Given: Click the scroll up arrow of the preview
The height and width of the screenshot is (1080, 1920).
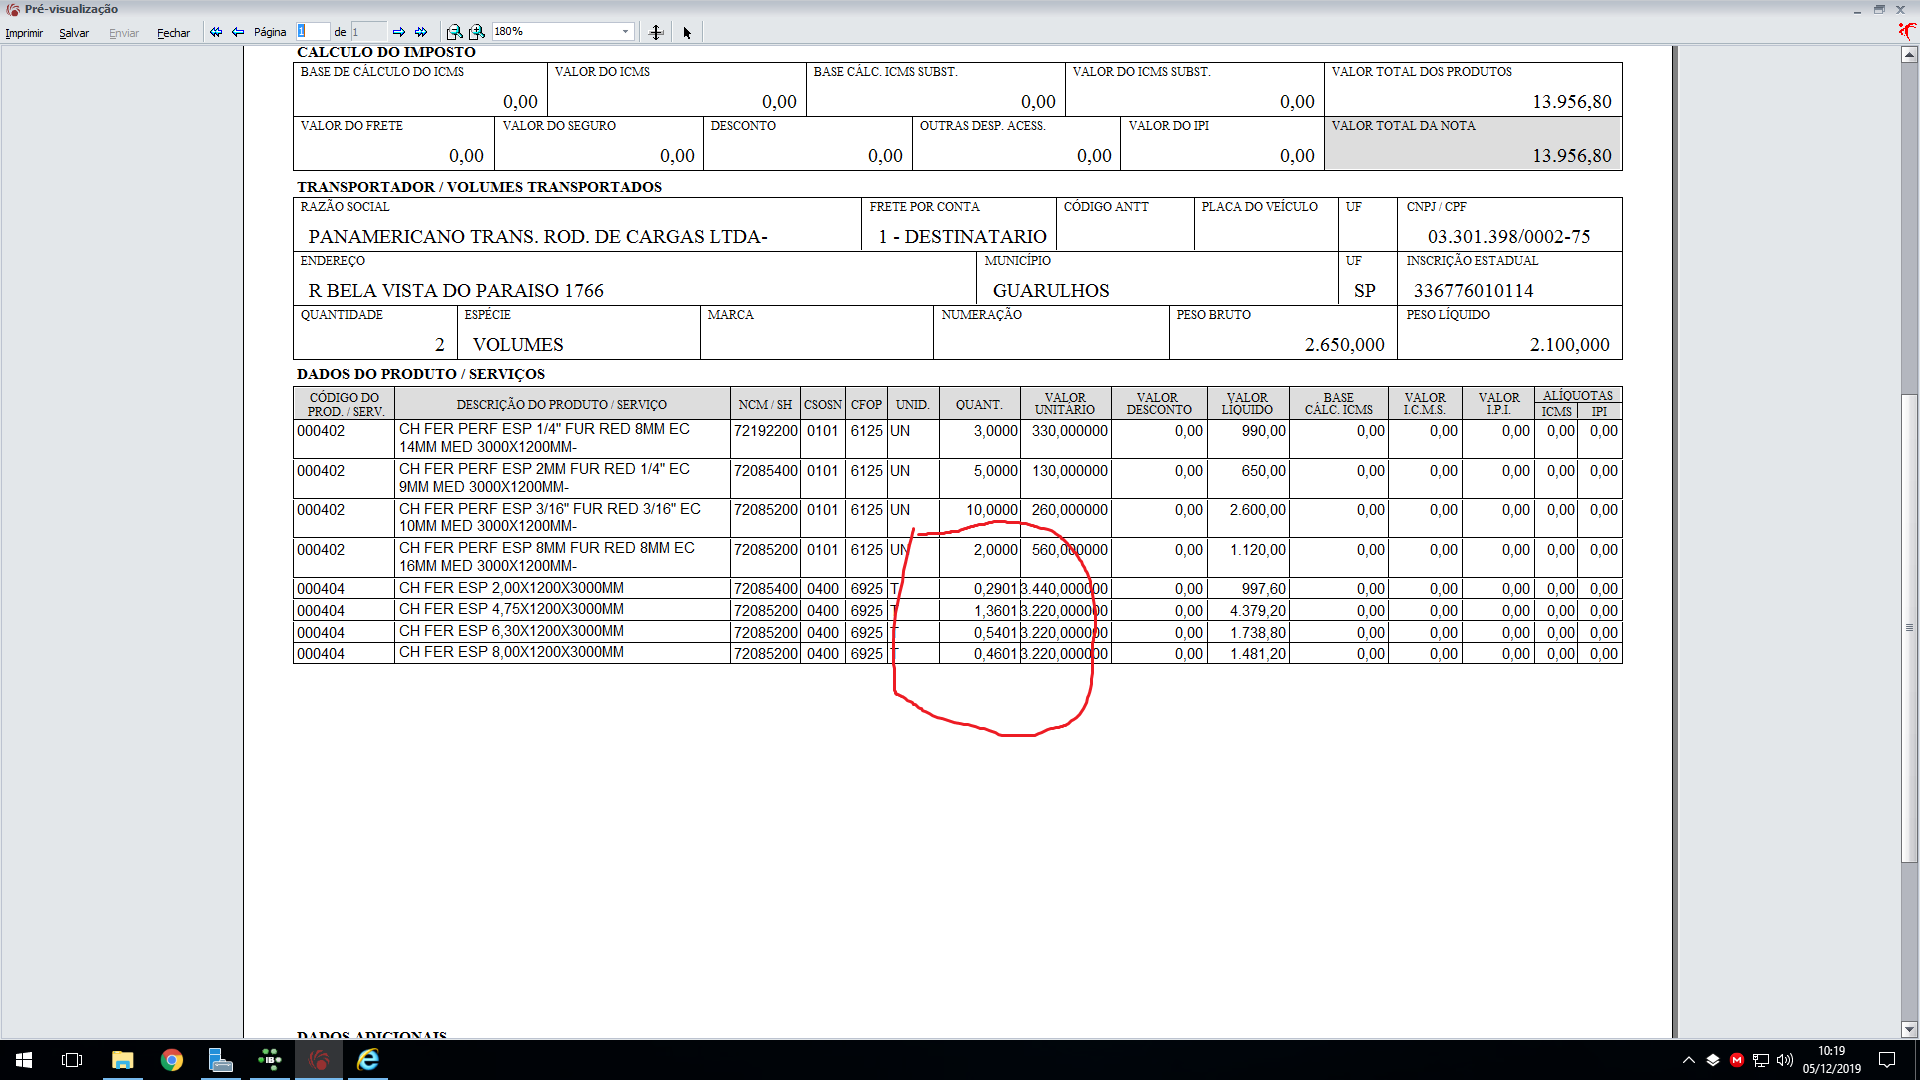Looking at the screenshot, I should 1909,55.
